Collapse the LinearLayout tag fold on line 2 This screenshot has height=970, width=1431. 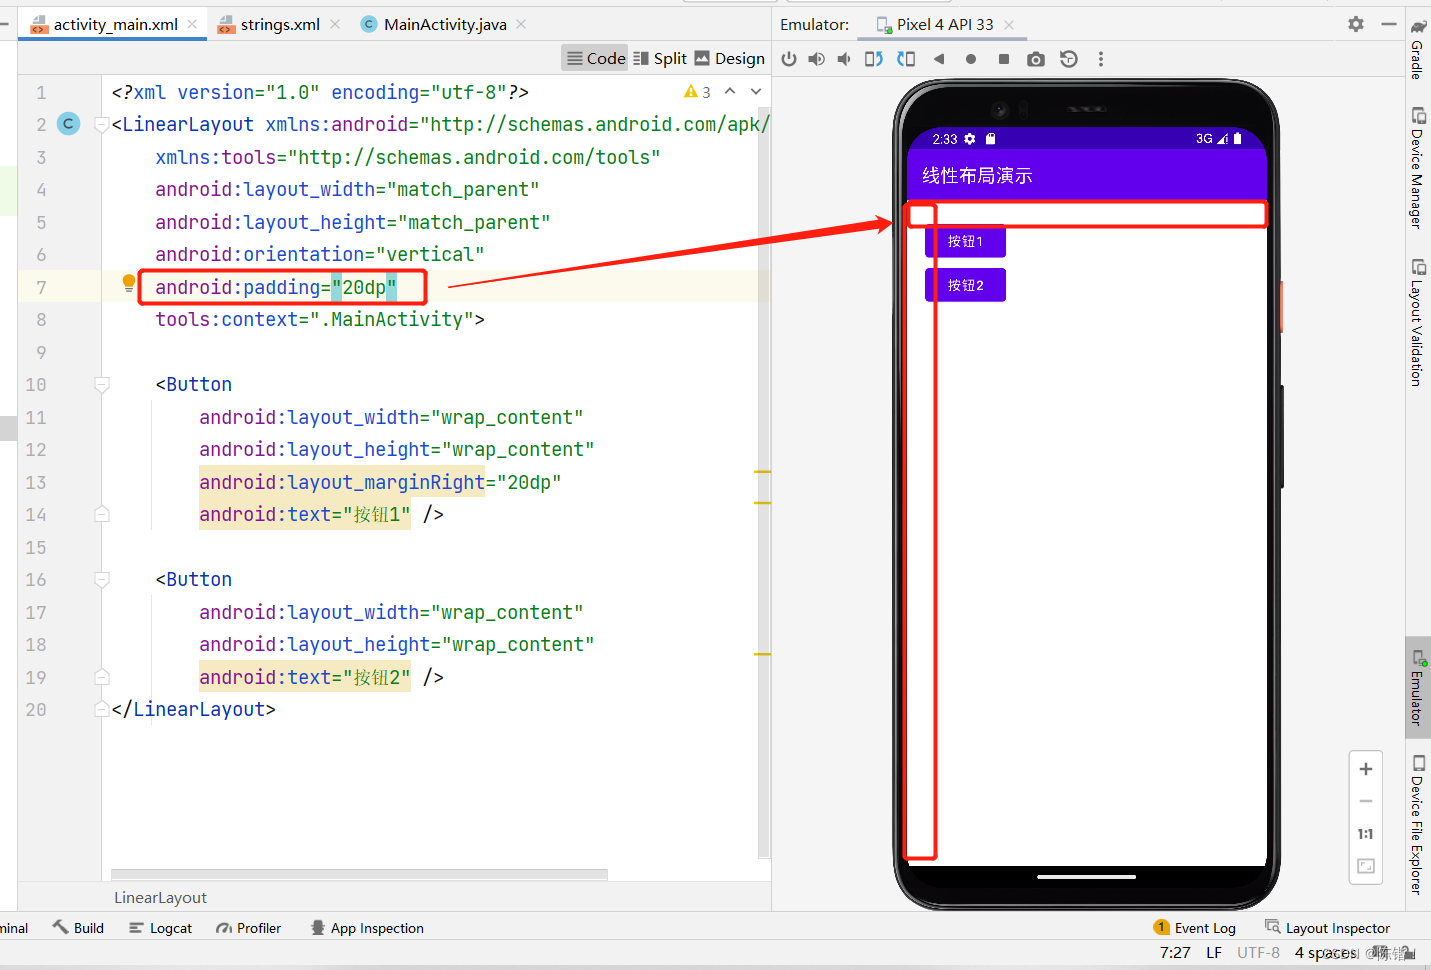(101, 124)
